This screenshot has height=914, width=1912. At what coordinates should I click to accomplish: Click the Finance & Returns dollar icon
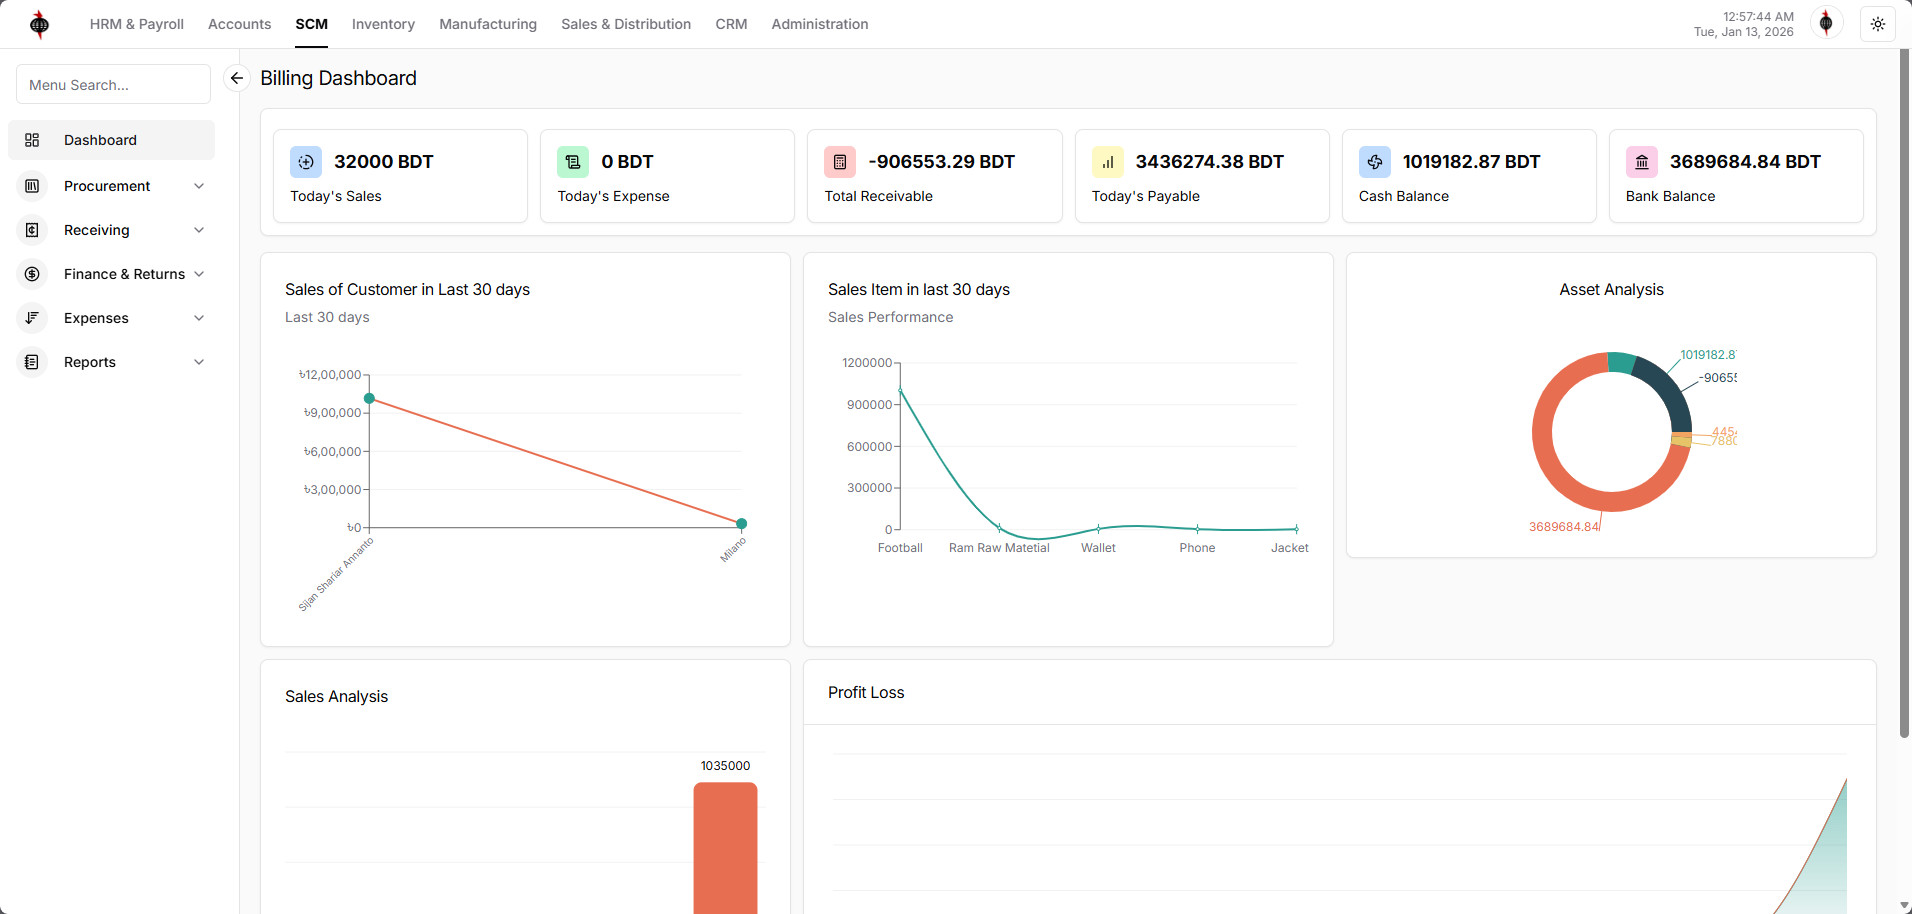pyautogui.click(x=32, y=274)
